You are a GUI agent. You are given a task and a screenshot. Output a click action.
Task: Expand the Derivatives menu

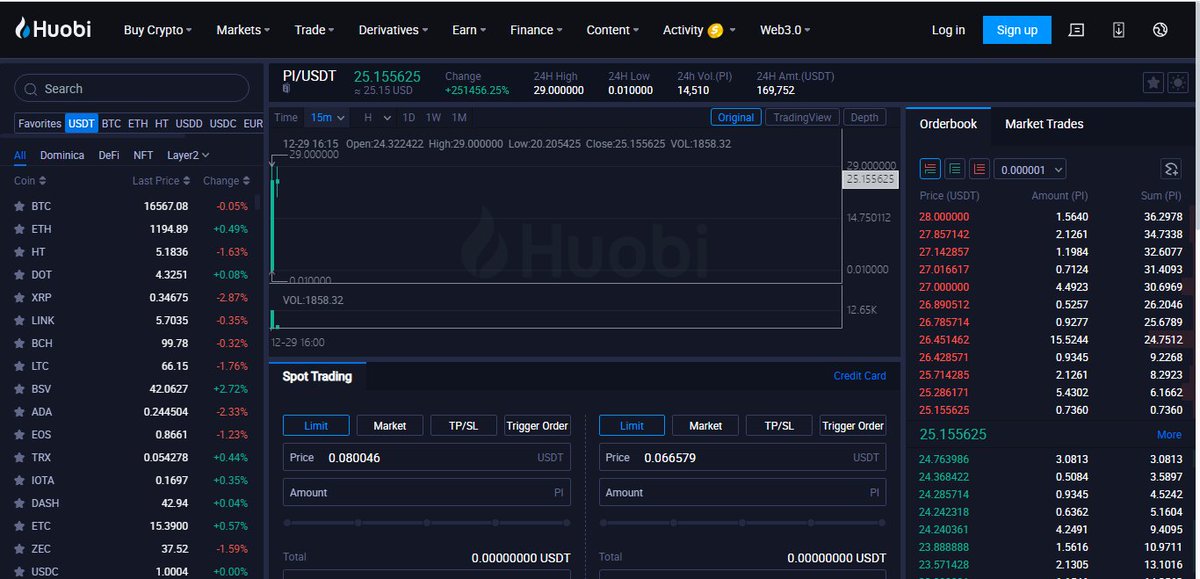click(x=393, y=30)
